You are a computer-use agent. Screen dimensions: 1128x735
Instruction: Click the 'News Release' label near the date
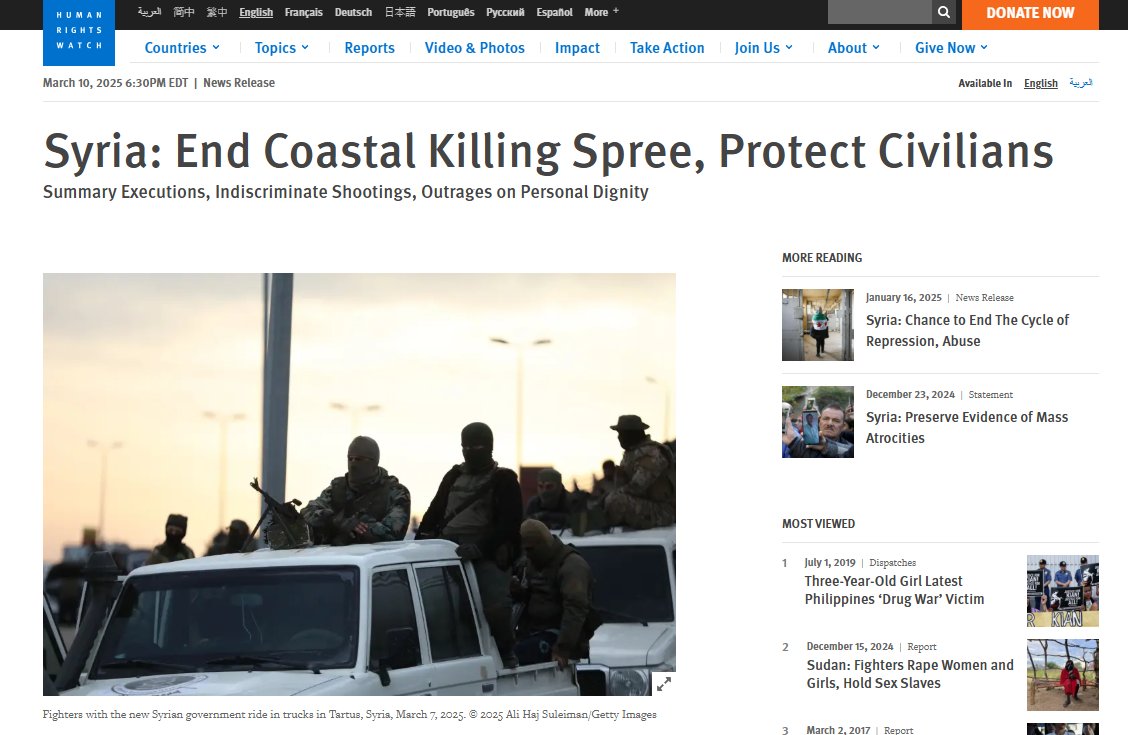click(239, 83)
